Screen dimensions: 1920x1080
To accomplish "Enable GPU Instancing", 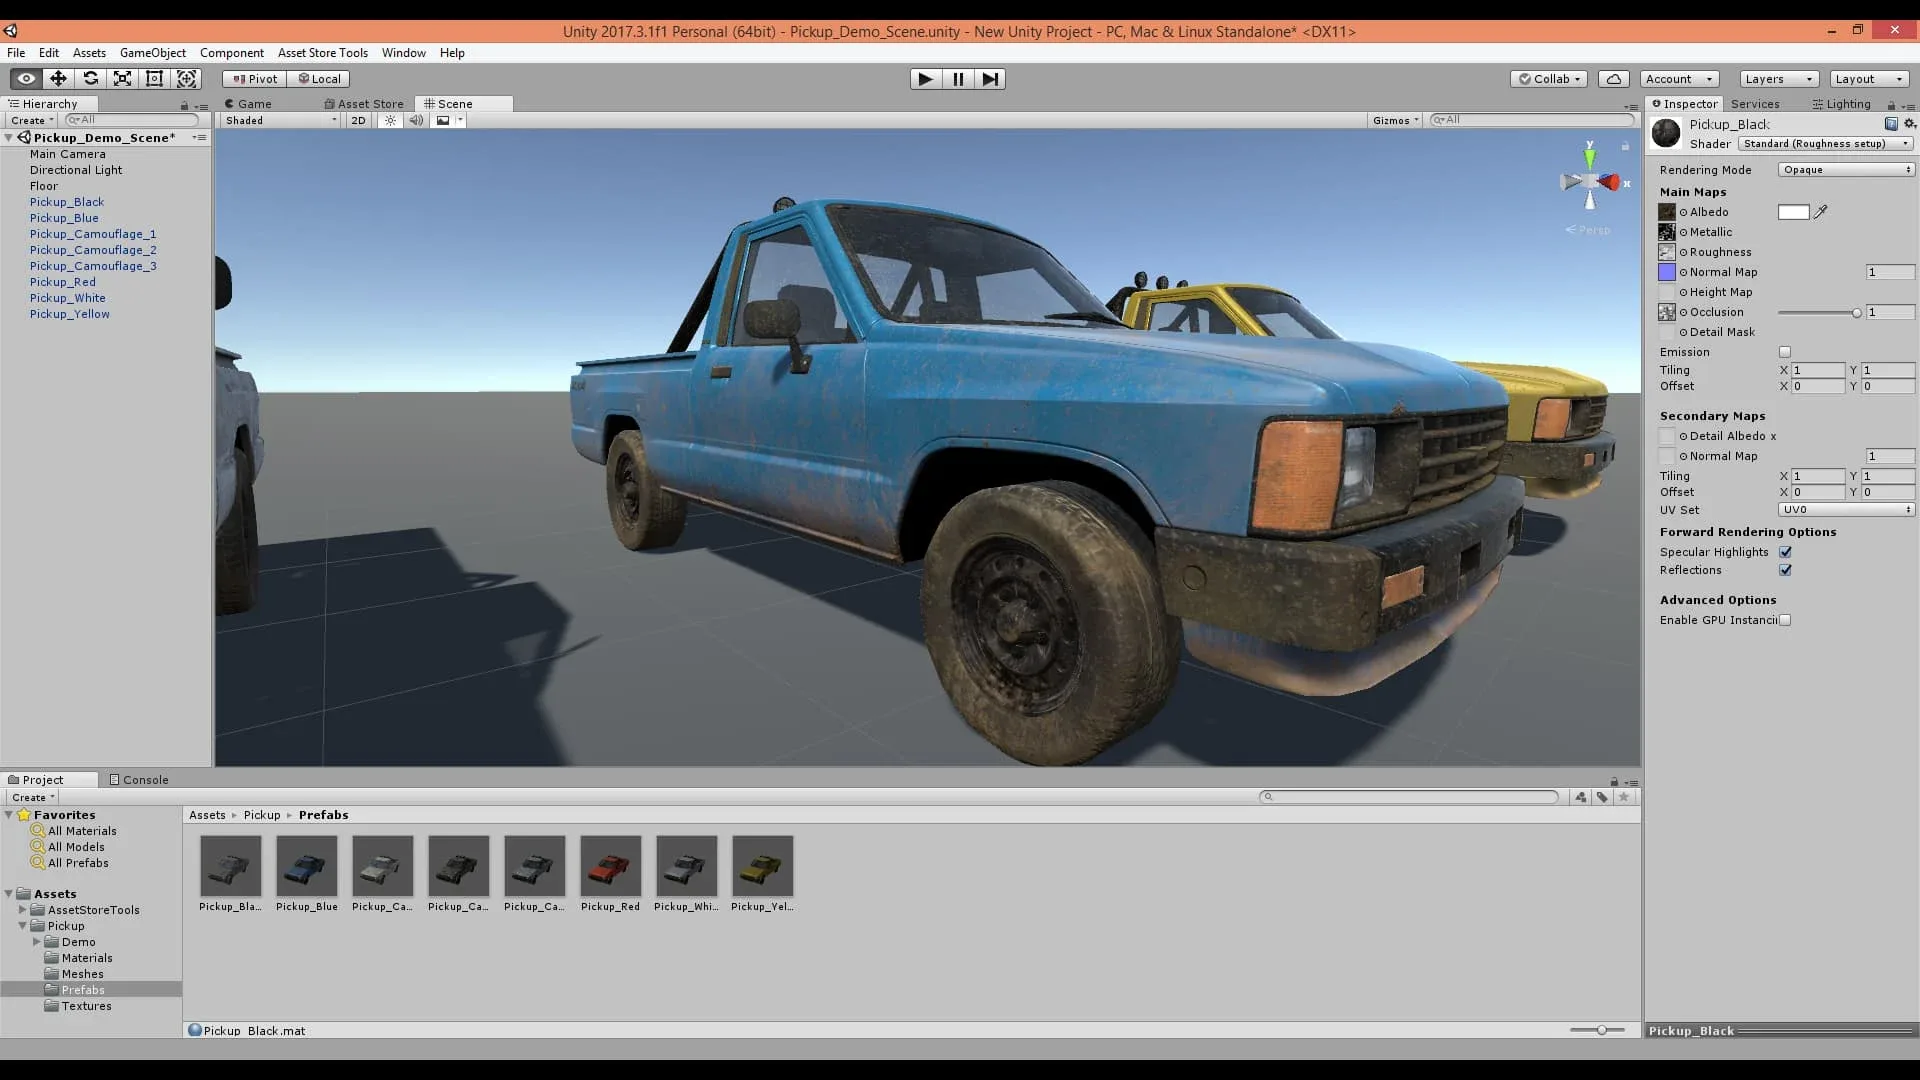I will [1785, 619].
